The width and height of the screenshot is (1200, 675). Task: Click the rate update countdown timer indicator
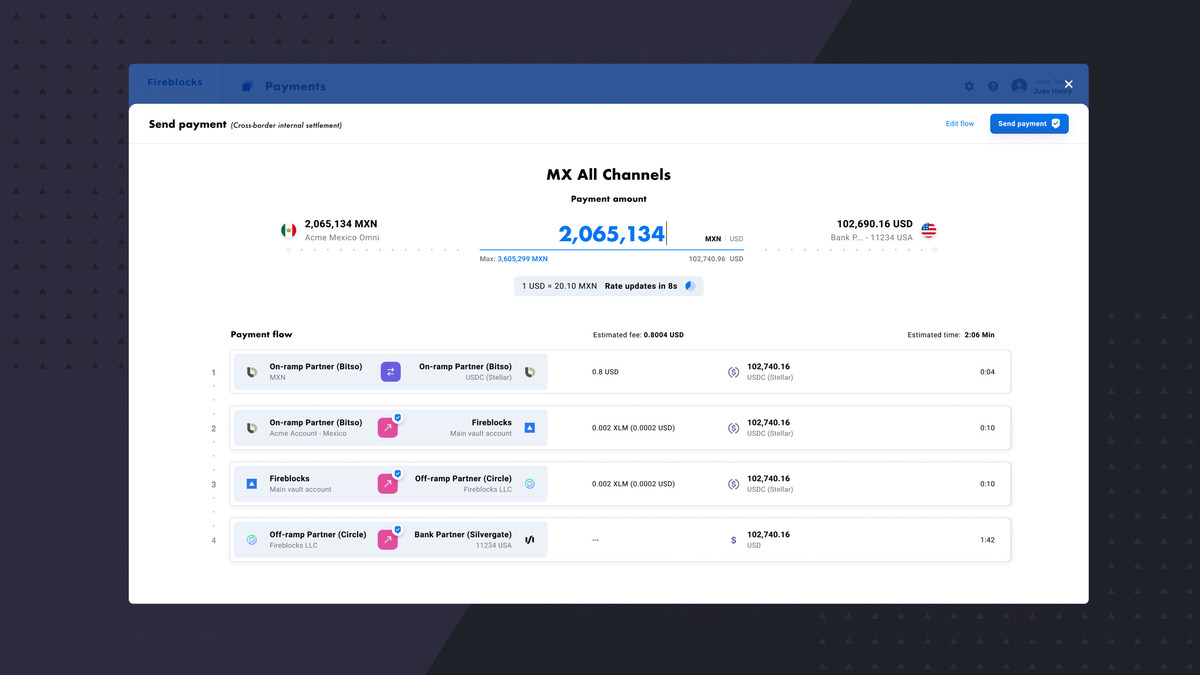coord(688,286)
